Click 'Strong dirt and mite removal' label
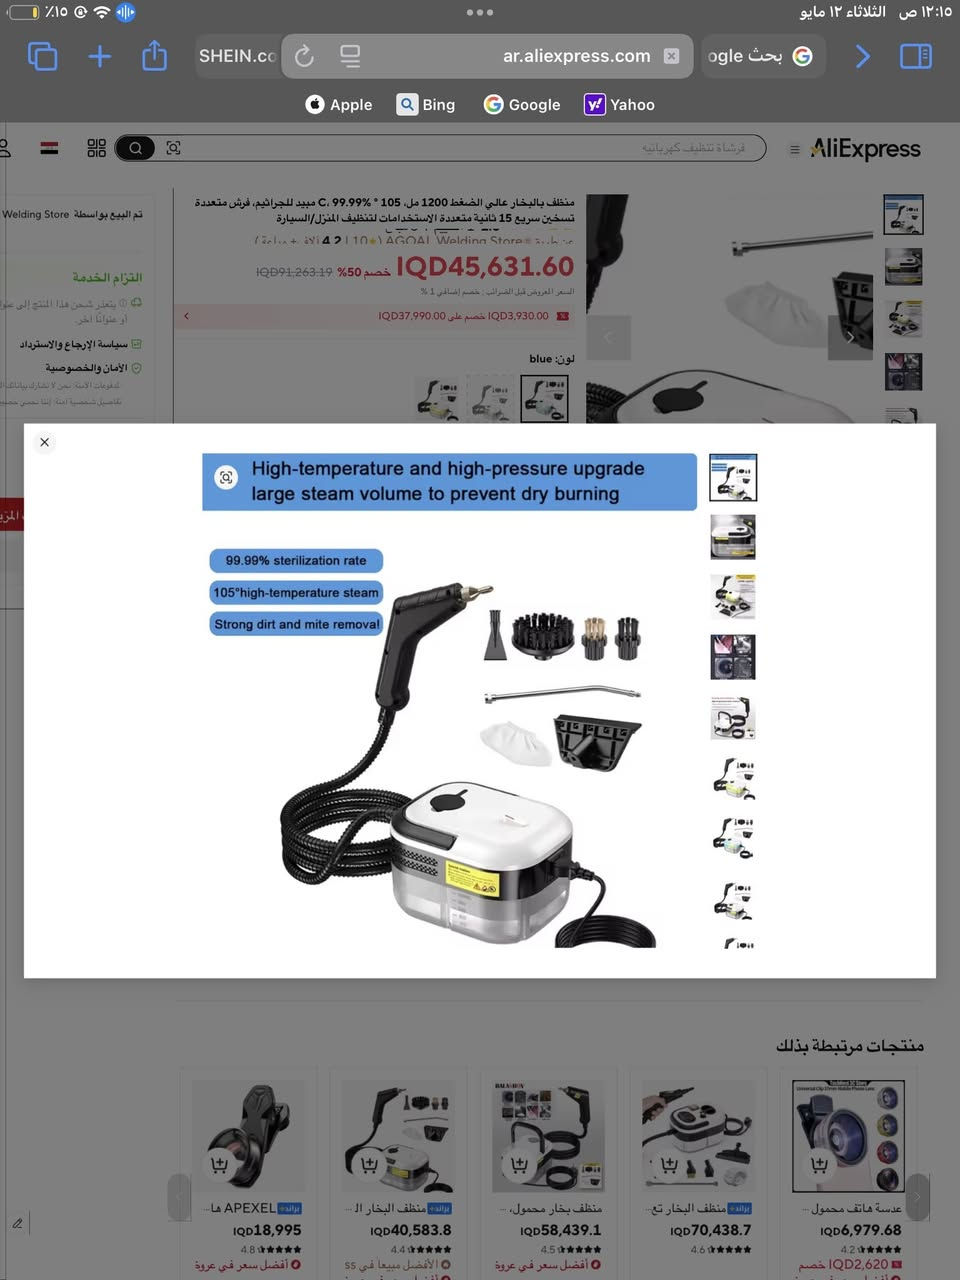960x1280 pixels. (296, 624)
